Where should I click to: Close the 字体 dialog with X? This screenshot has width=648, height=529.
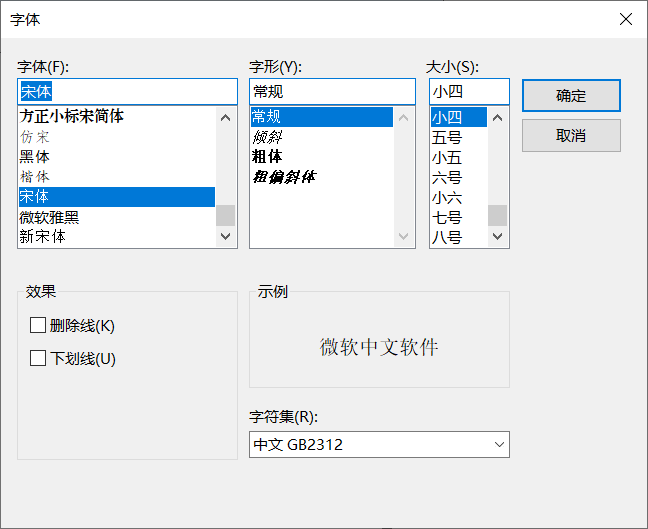pos(626,19)
